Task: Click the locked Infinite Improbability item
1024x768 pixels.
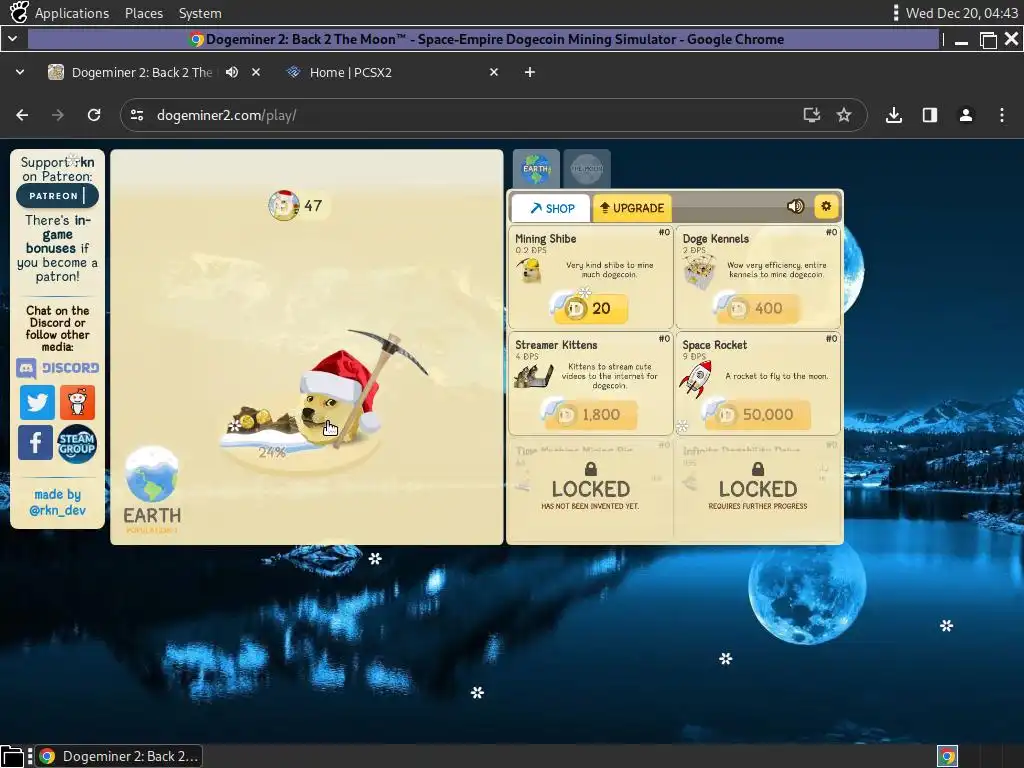Action: coord(758,488)
